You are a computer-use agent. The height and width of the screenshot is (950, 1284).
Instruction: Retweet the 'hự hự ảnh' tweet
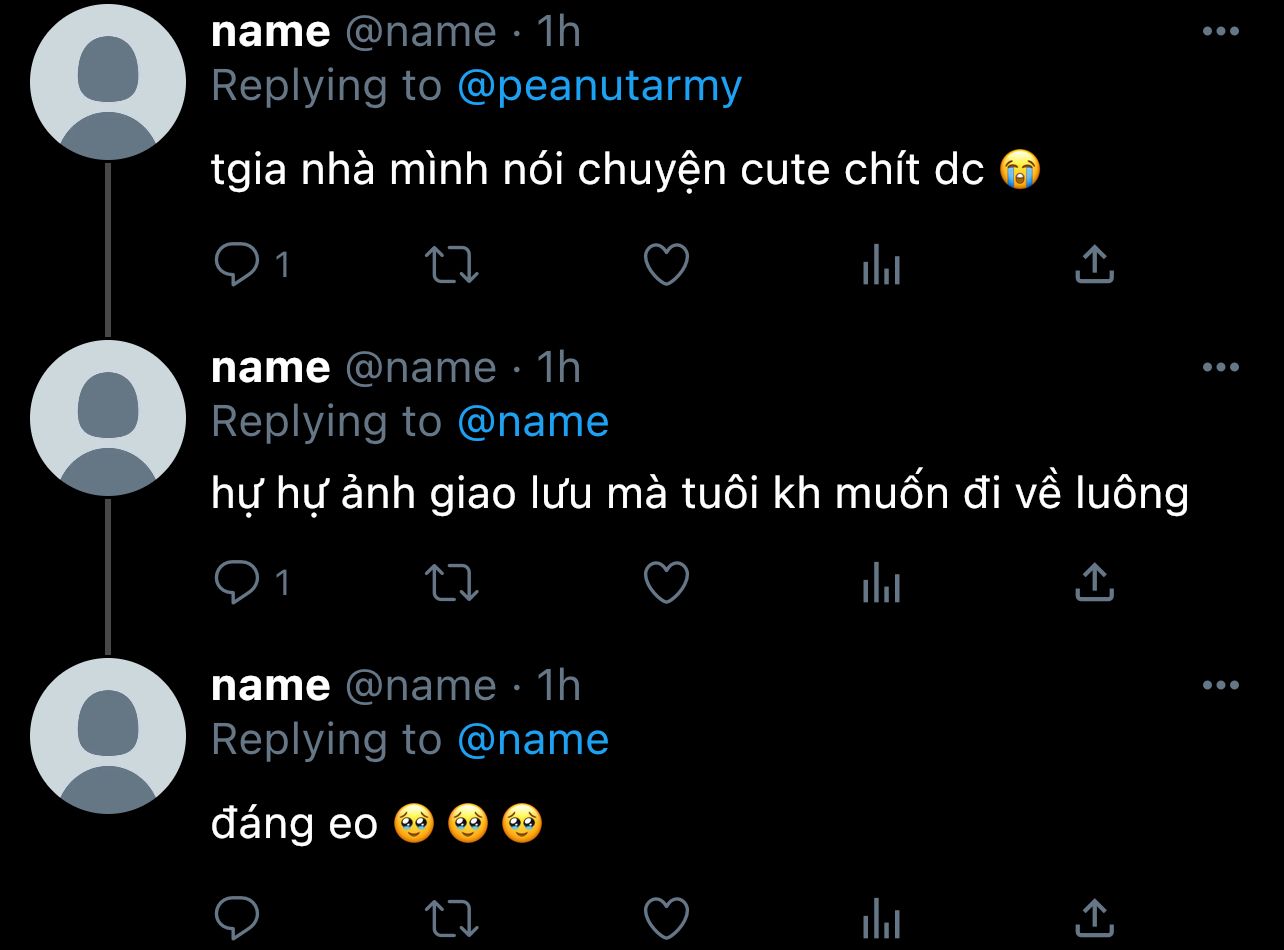click(452, 583)
